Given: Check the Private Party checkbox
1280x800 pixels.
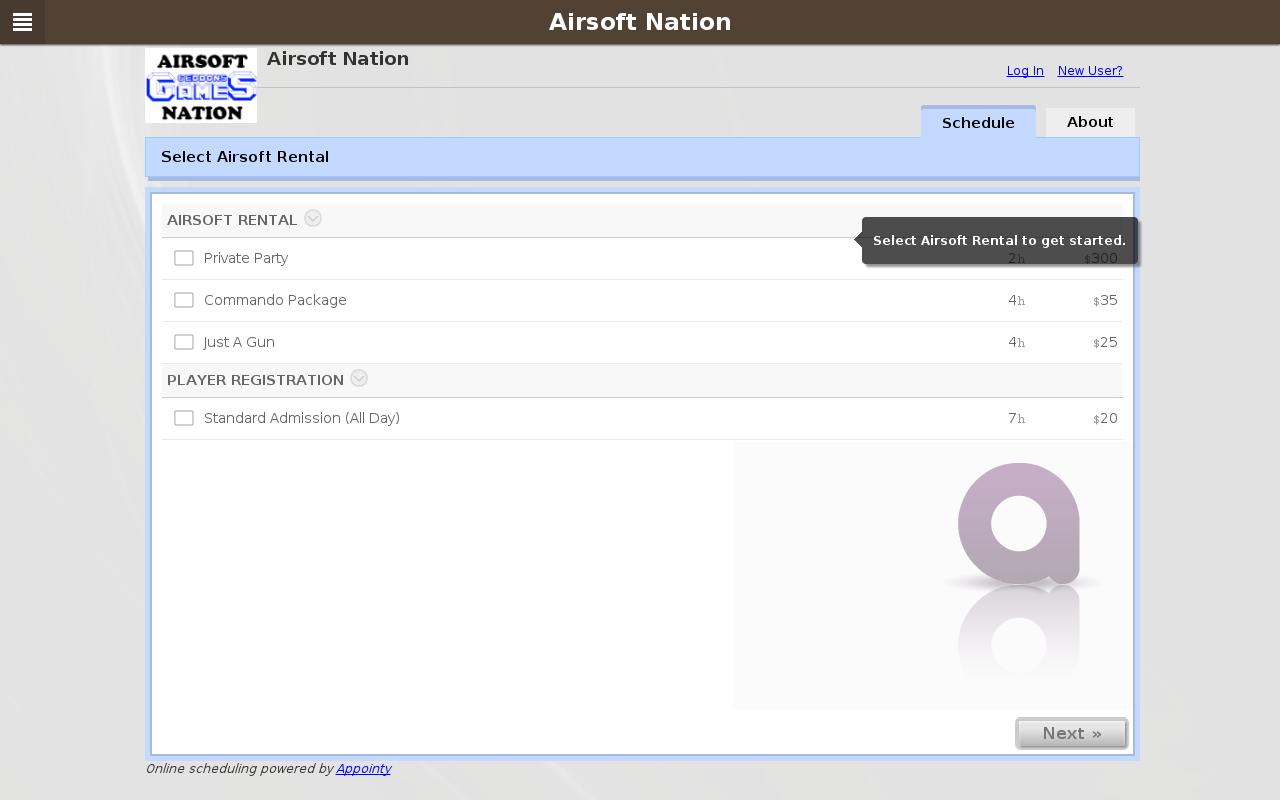Looking at the screenshot, I should click(184, 258).
